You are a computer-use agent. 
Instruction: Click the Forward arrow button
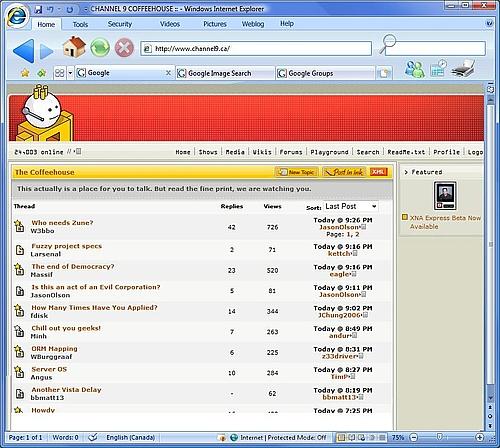click(x=47, y=51)
